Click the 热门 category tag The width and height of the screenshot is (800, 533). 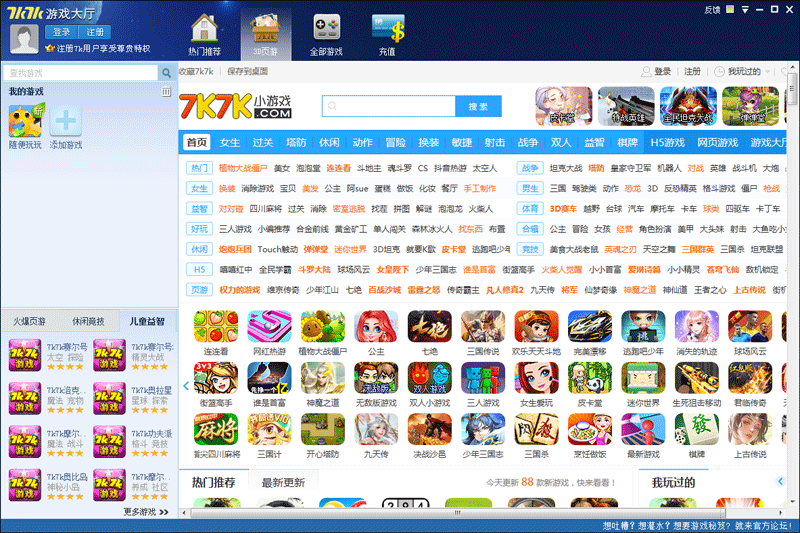click(x=199, y=168)
